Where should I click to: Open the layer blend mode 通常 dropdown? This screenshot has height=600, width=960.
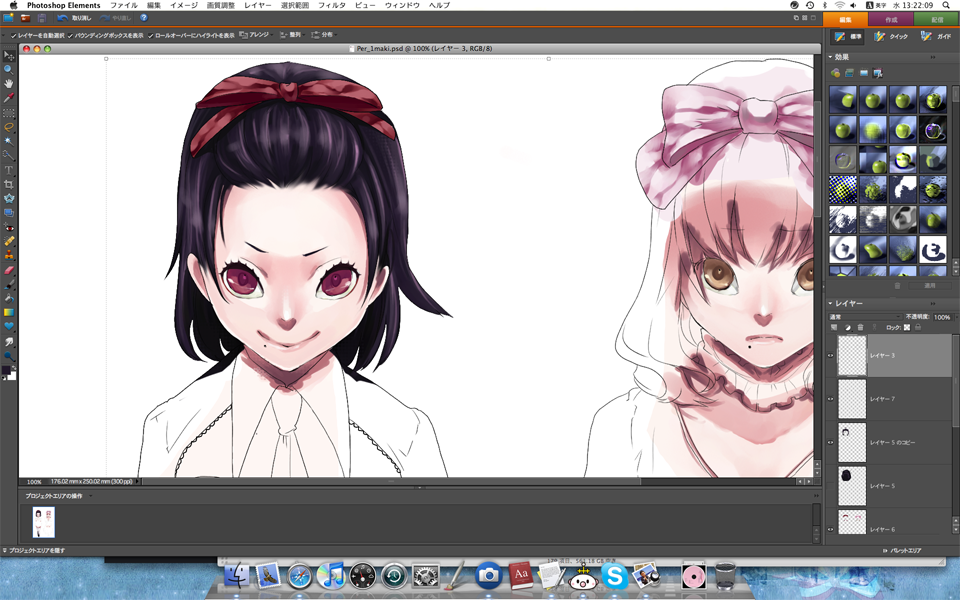[864, 317]
